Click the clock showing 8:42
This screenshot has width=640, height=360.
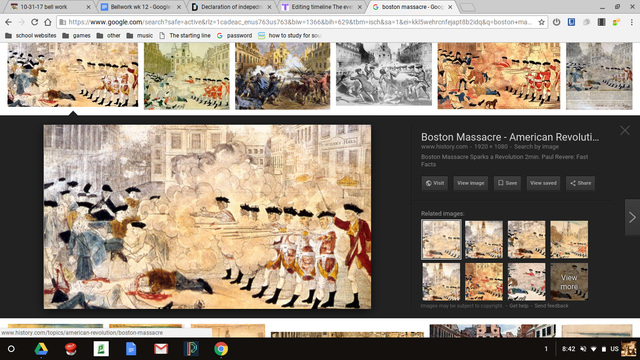tap(568, 349)
